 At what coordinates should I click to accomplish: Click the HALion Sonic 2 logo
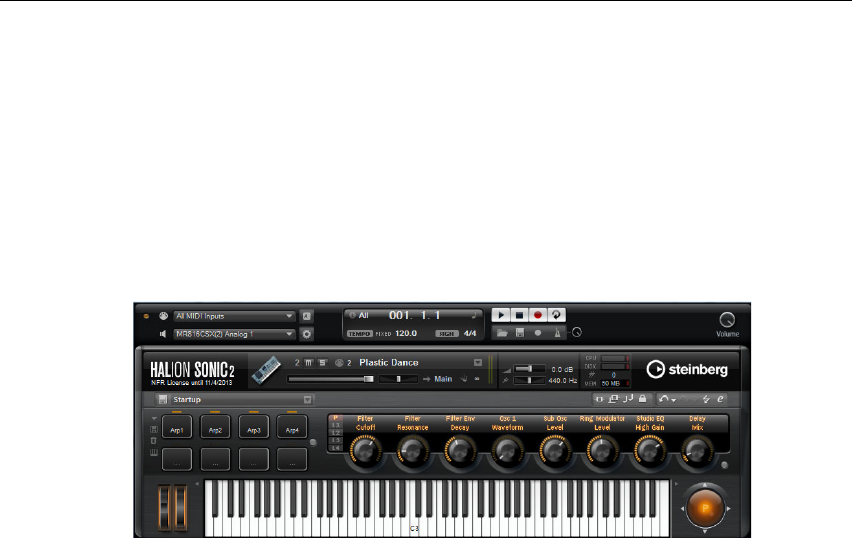tap(192, 370)
